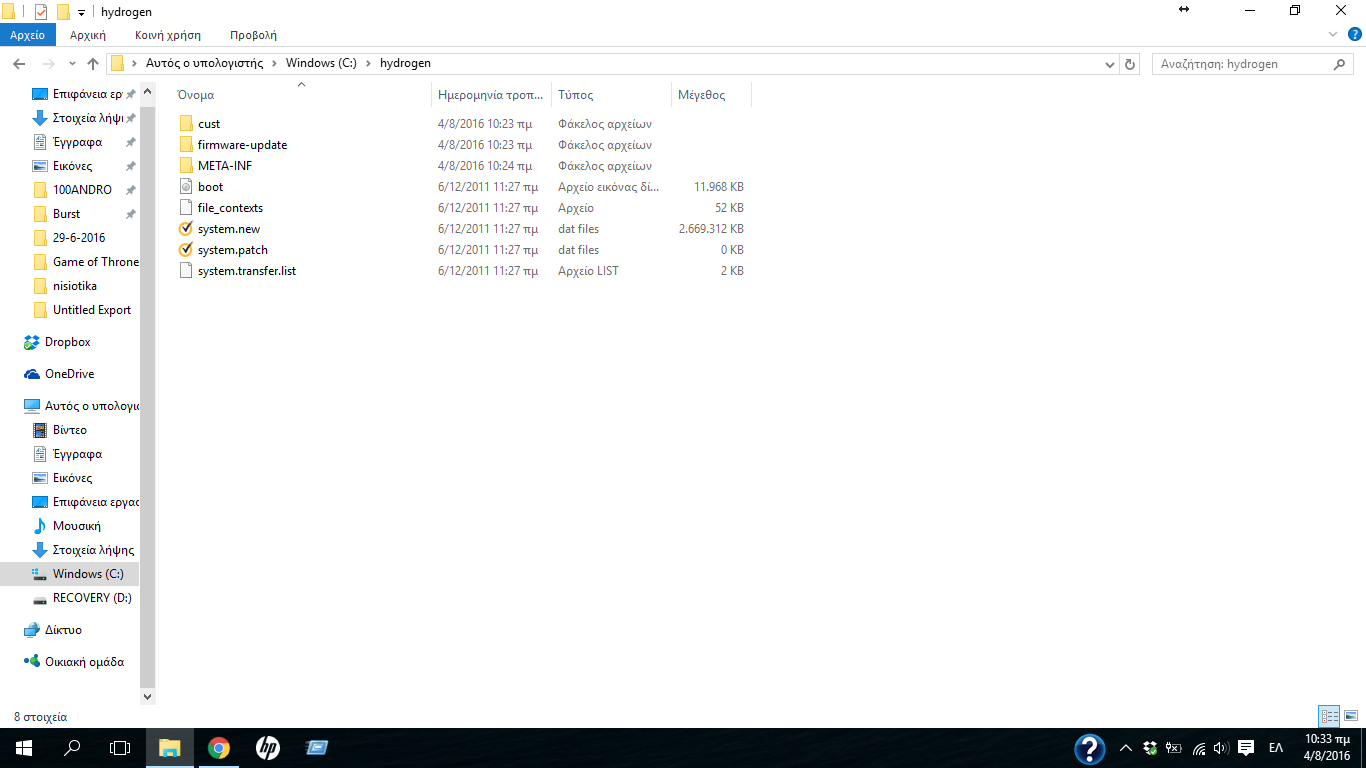1366x768 pixels.
Task: Click Windows (C:) in the breadcrumb path
Action: (x=320, y=63)
